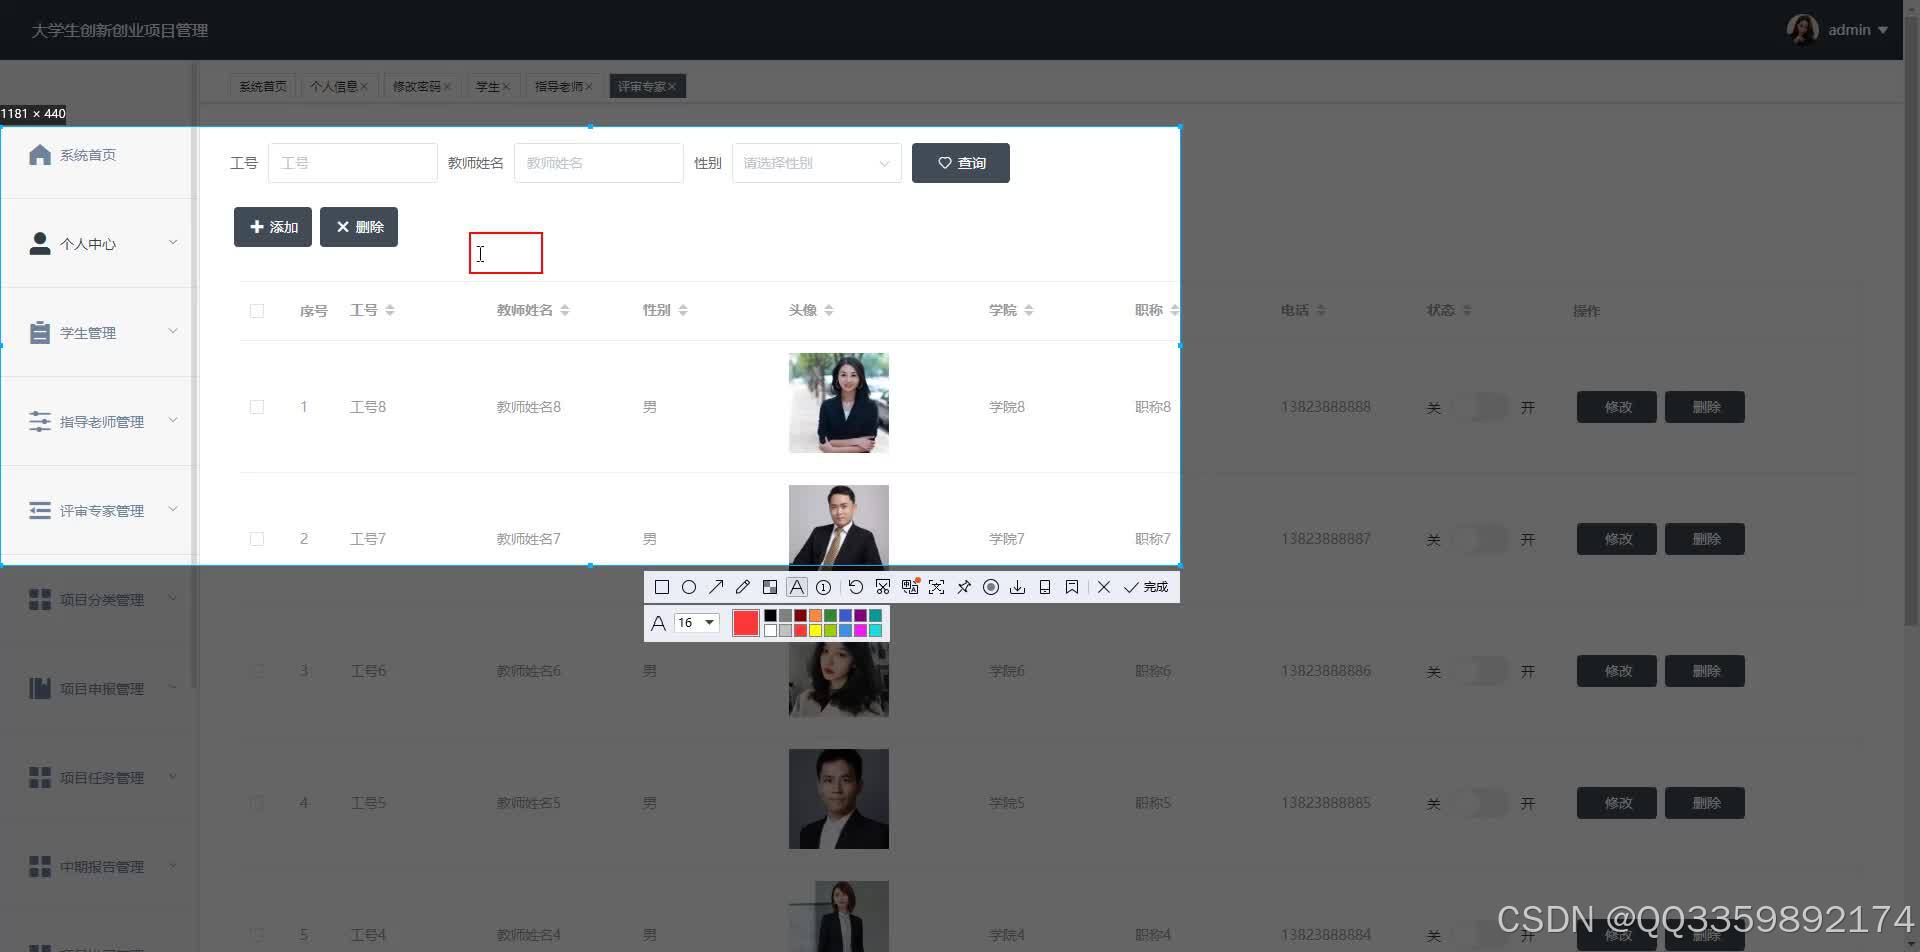This screenshot has height=952, width=1920.
Task: Expand the 指导老师管理 sidebar menu
Action: (99, 421)
